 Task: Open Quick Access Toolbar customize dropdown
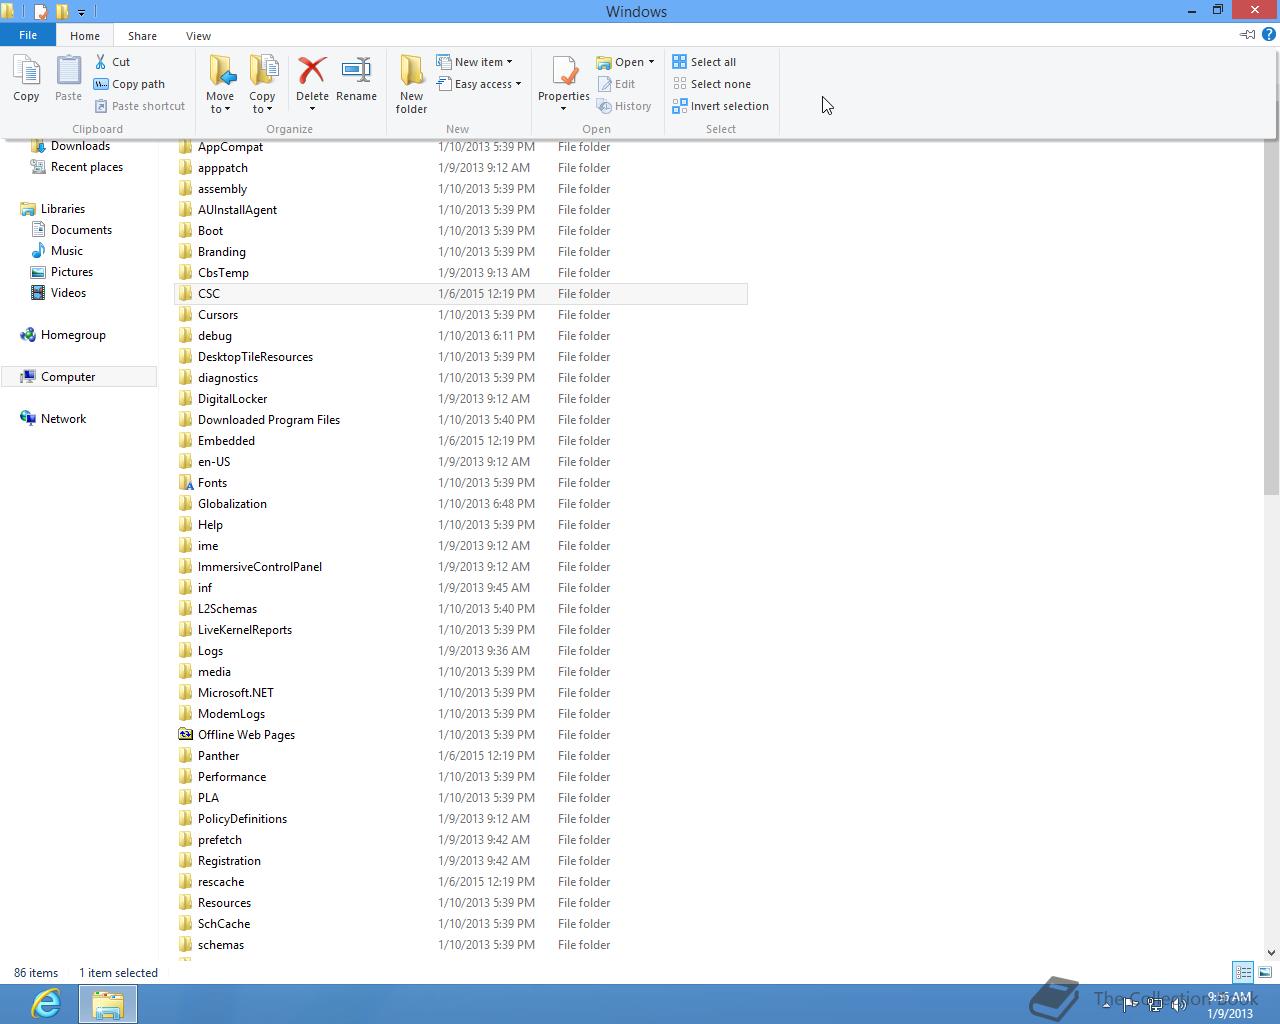tap(82, 12)
